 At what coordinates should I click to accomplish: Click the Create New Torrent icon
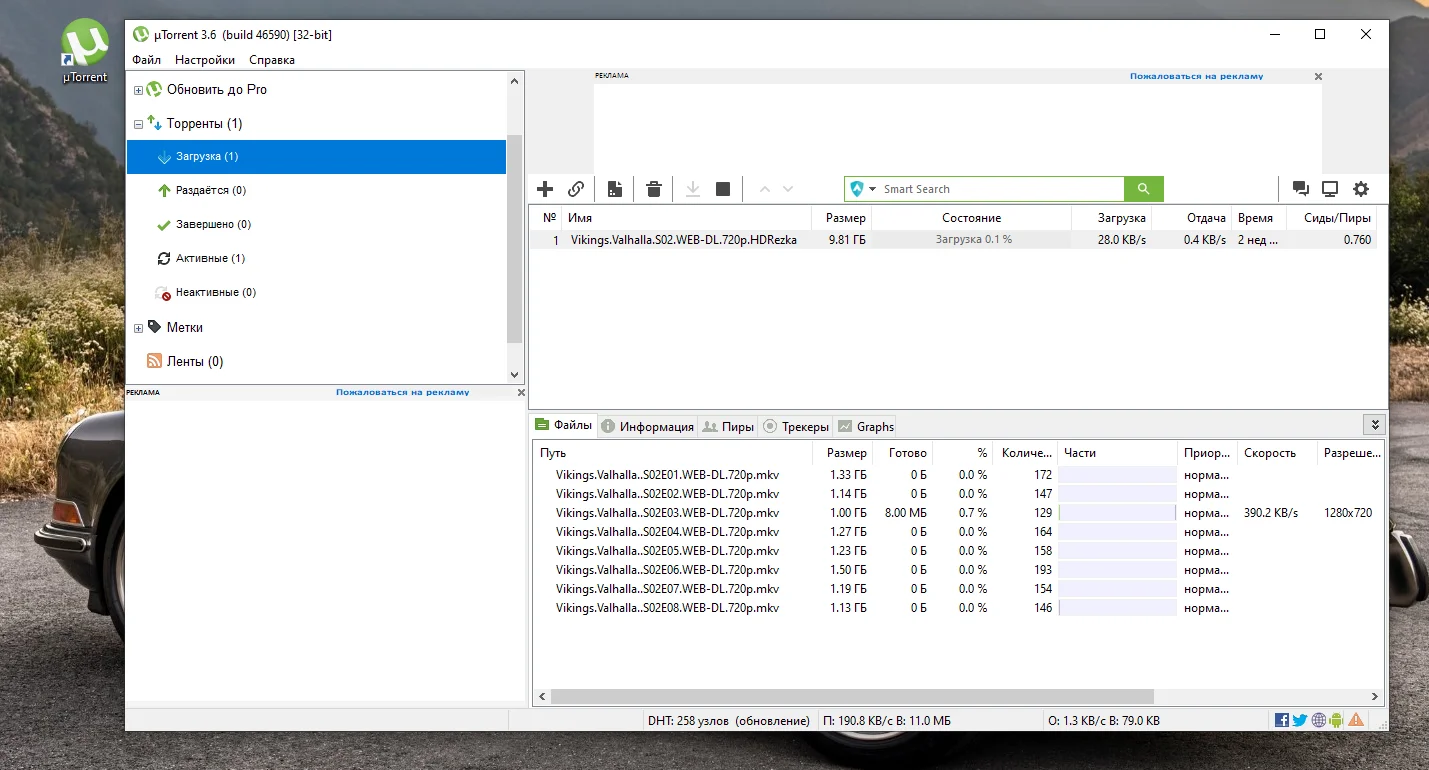(x=615, y=189)
